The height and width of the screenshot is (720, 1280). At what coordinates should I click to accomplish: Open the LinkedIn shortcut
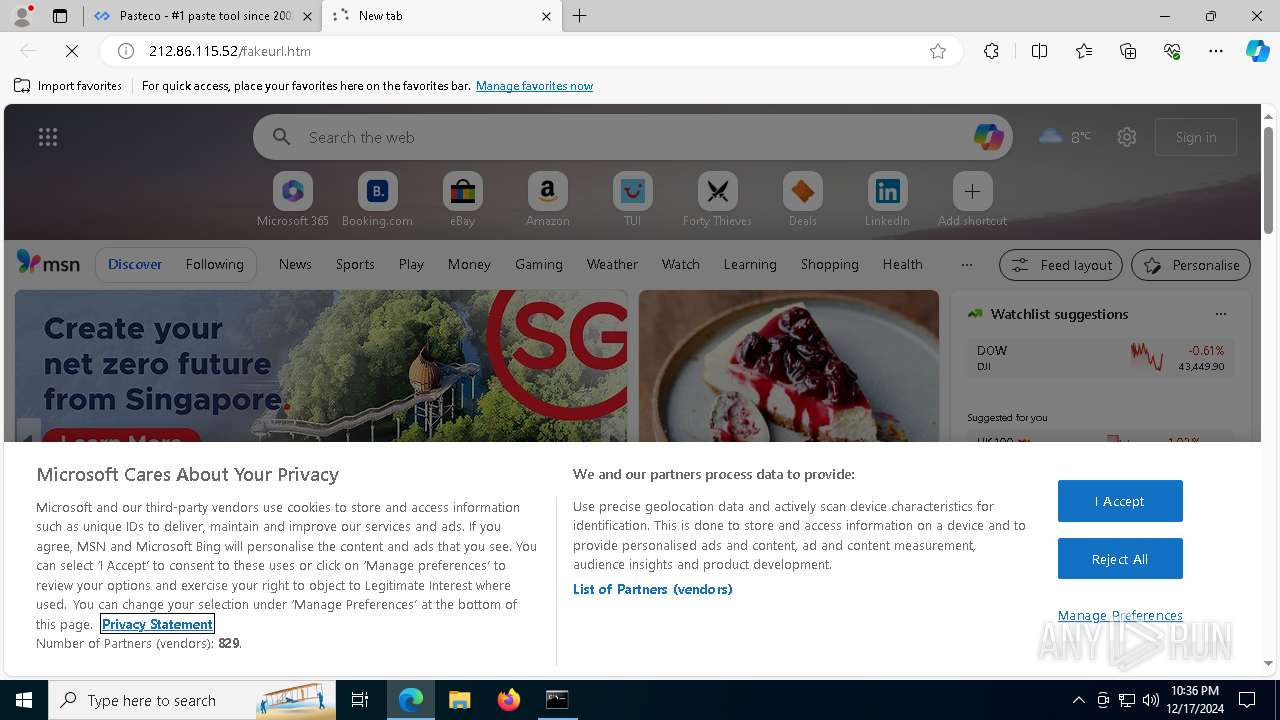(887, 199)
